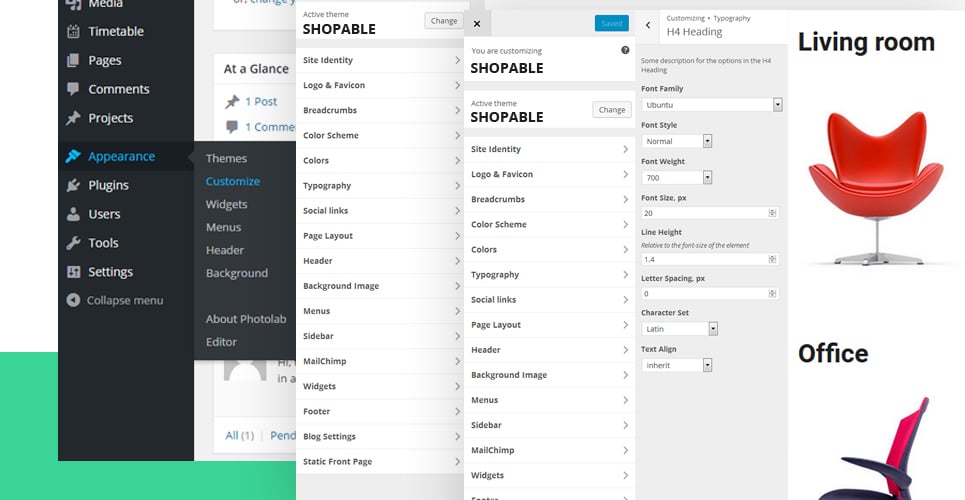Select Widgets in Appearance submenu
The width and height of the screenshot is (965, 500).
[x=226, y=204]
